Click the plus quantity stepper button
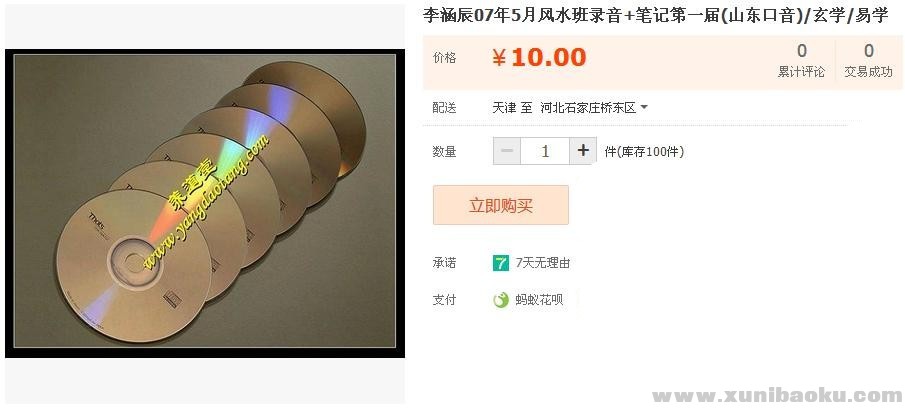This screenshot has width=905, height=408. click(x=583, y=151)
